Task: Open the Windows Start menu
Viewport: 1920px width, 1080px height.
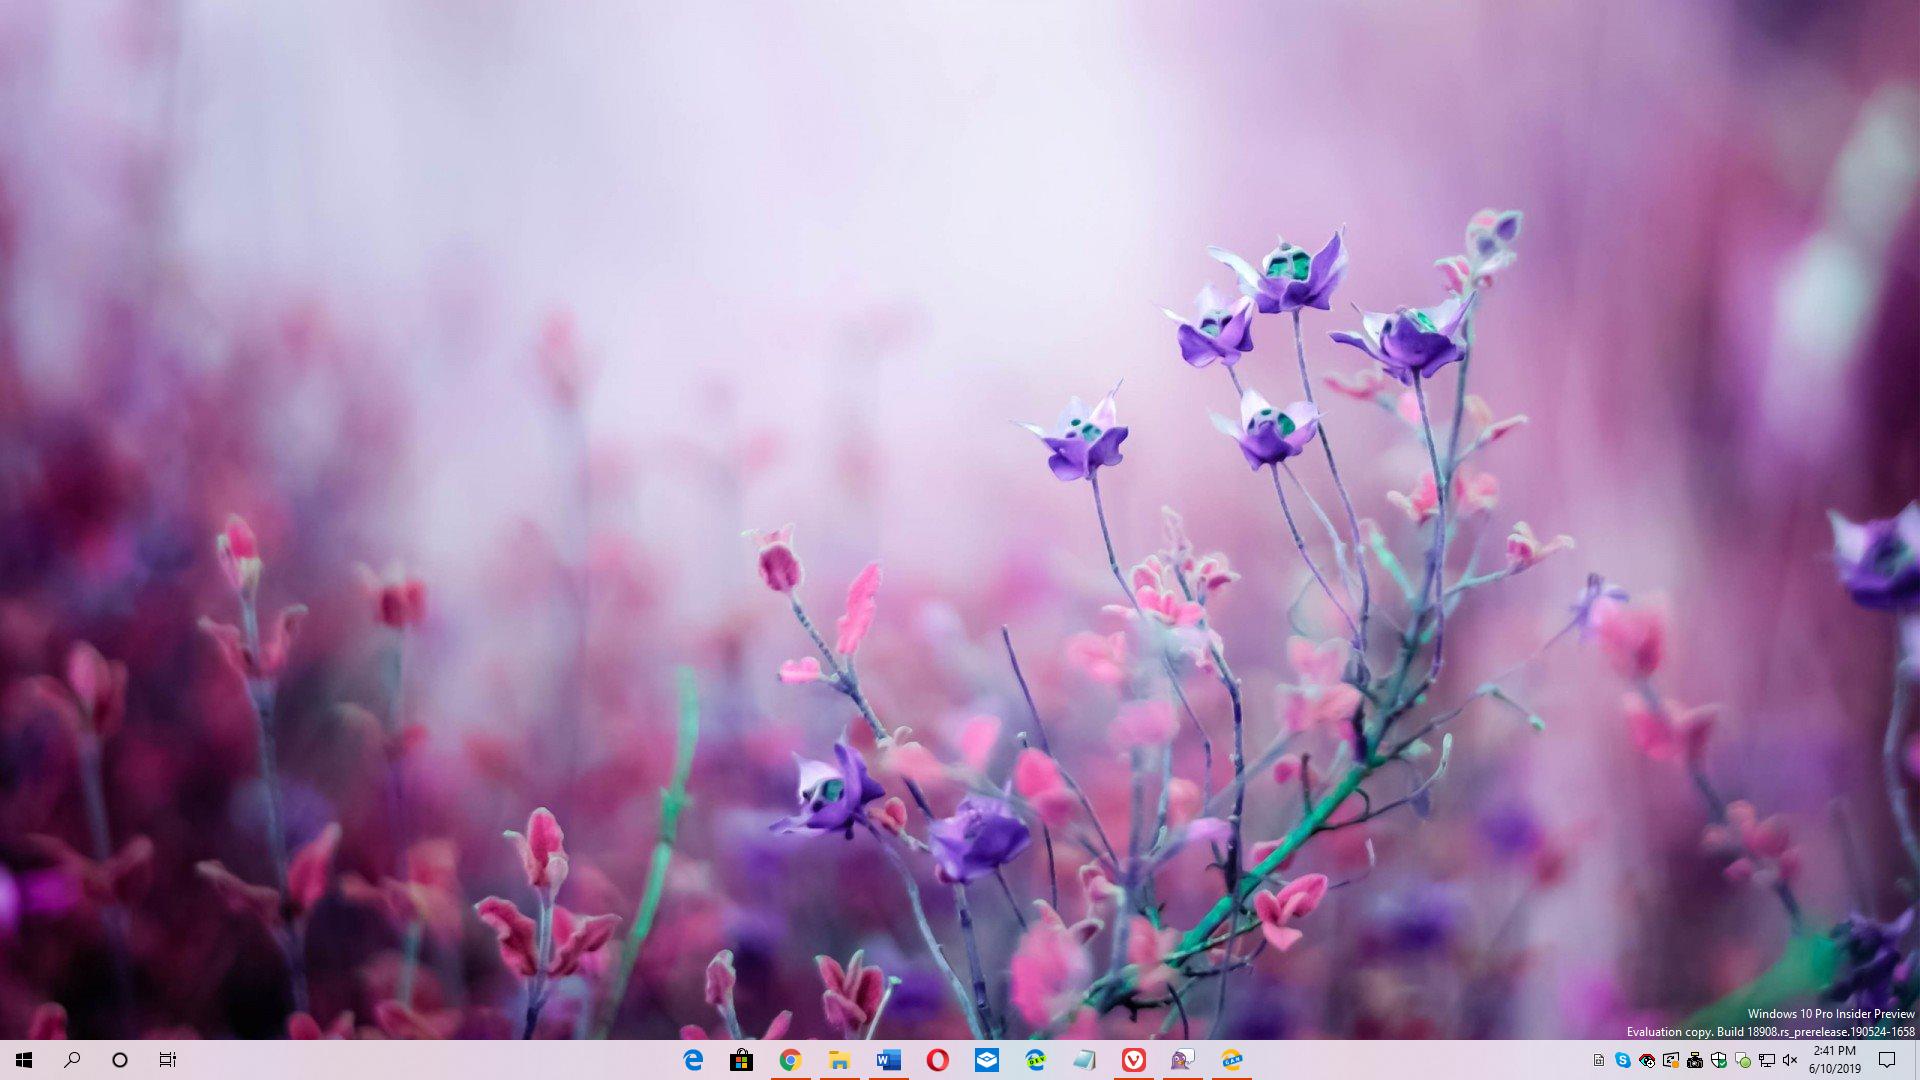Action: pos(24,1060)
